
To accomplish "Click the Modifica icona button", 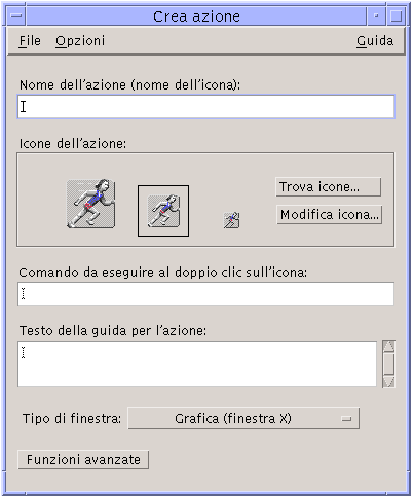I will tap(329, 214).
